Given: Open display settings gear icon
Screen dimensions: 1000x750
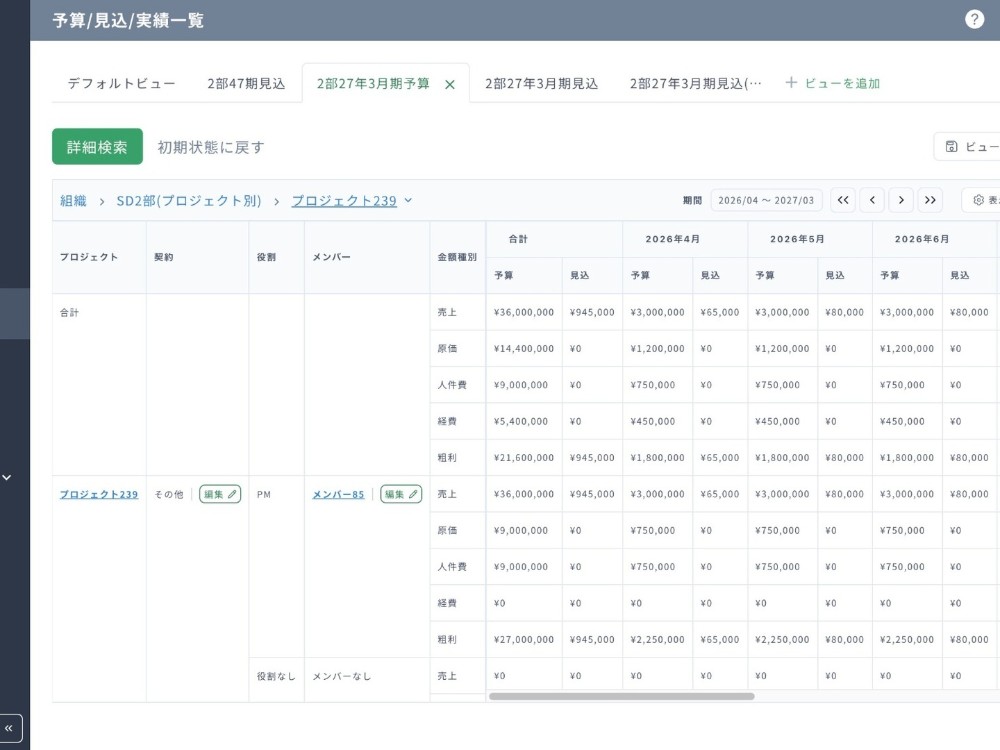Looking at the screenshot, I should (978, 200).
